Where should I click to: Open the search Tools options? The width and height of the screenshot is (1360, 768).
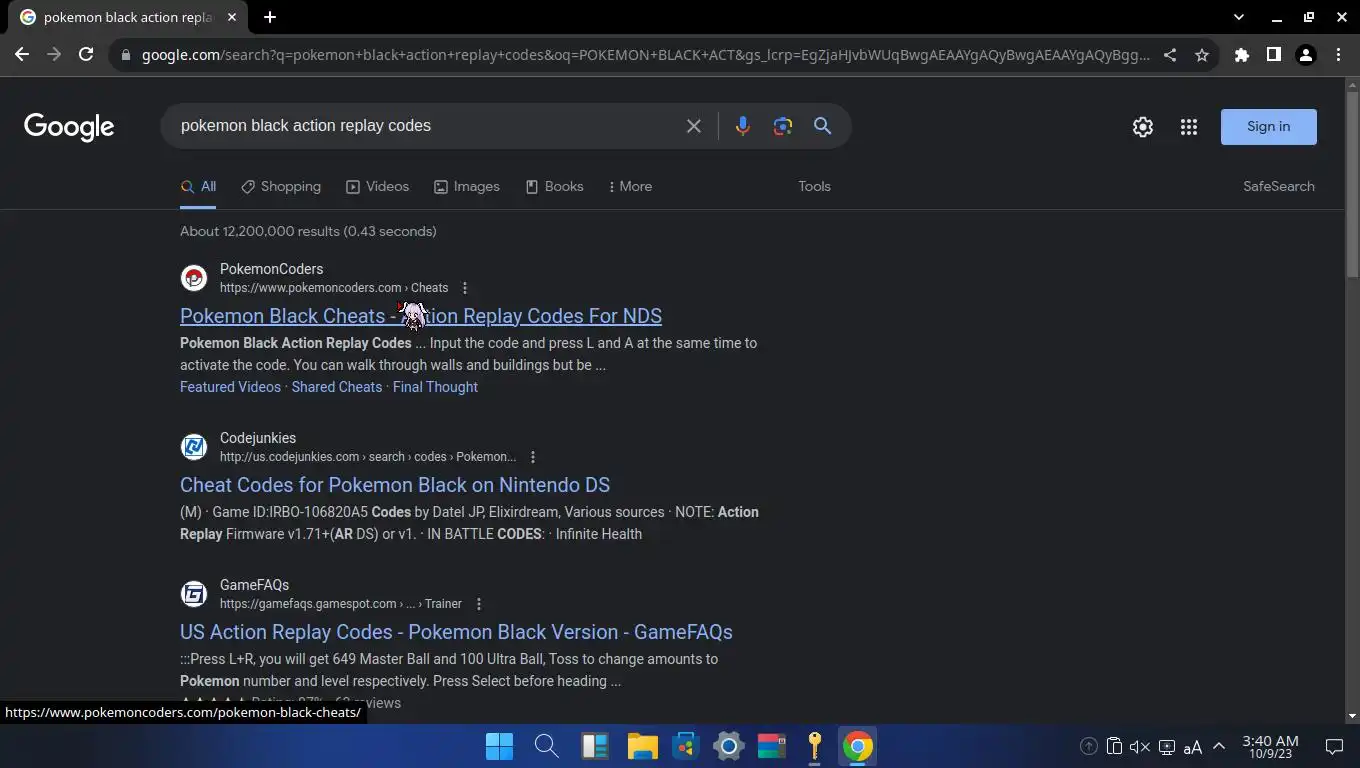814,187
